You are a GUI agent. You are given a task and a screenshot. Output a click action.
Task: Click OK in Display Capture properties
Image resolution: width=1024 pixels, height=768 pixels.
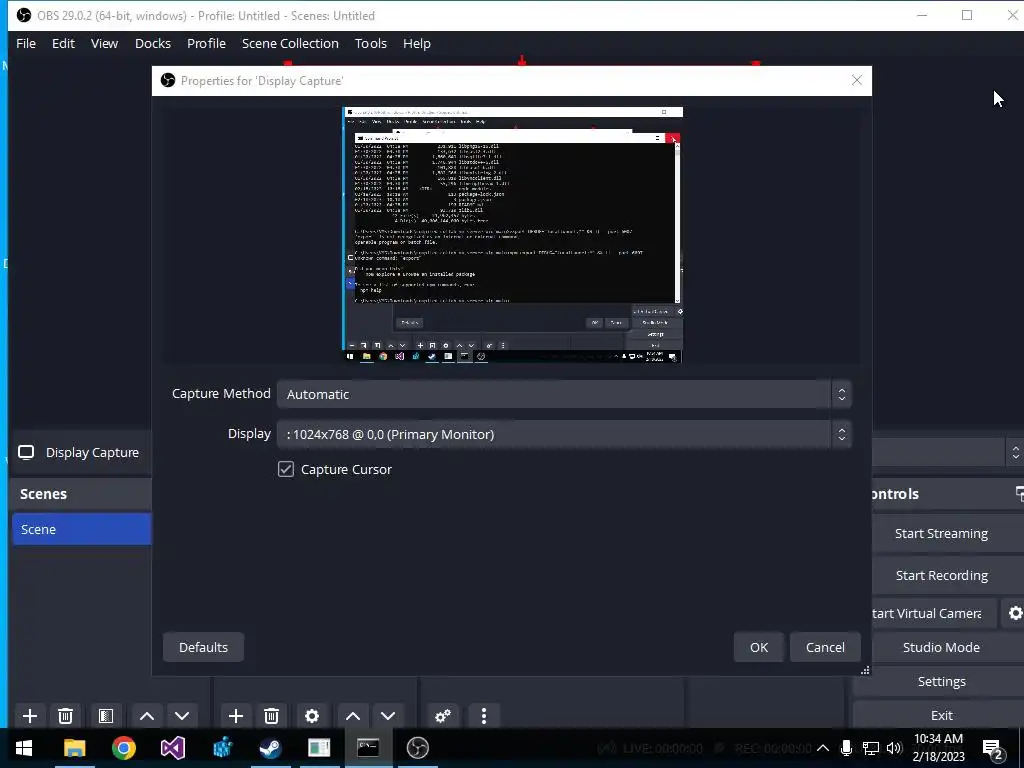point(759,647)
